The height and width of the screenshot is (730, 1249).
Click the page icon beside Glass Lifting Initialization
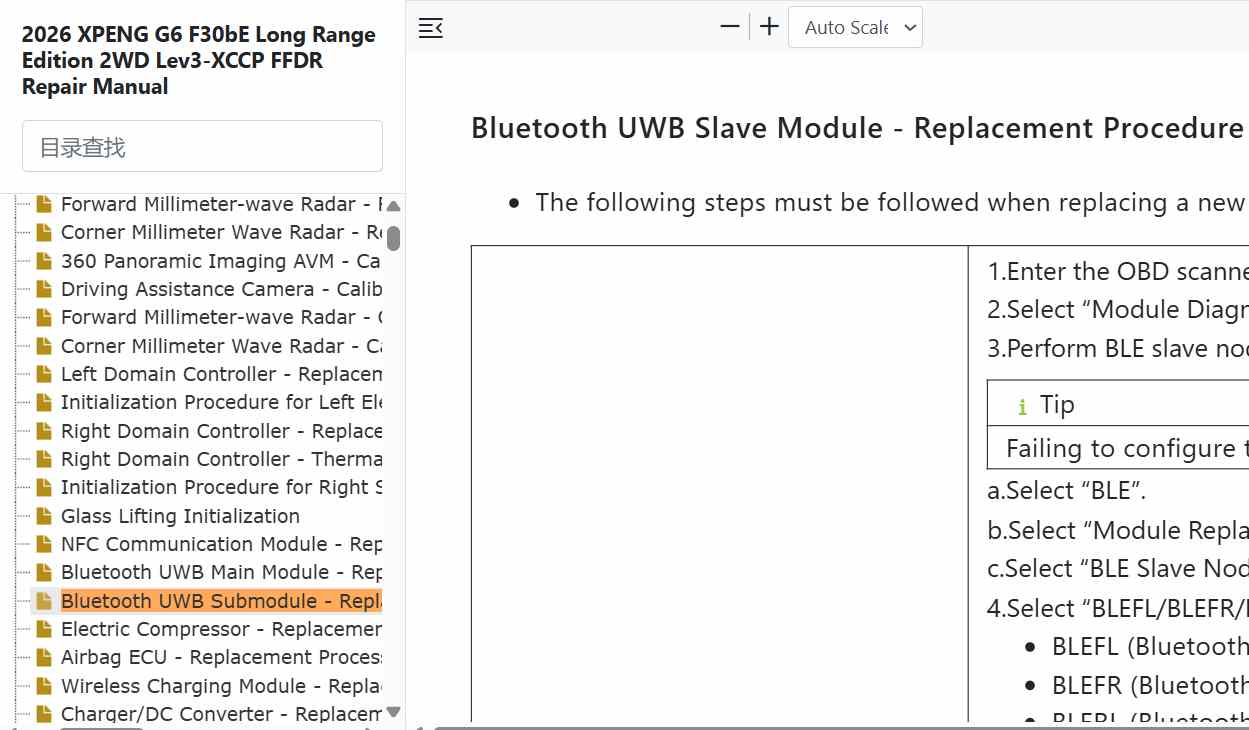[x=43, y=516]
